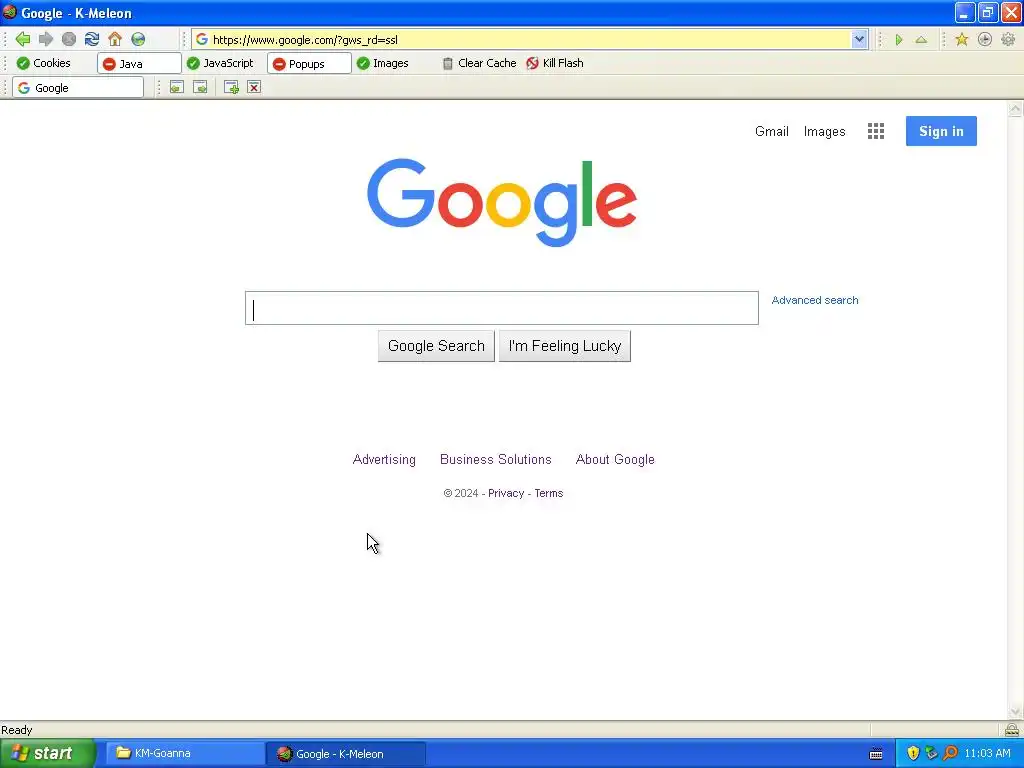The image size is (1024, 768).
Task: Open the Business Solutions link
Action: click(496, 460)
